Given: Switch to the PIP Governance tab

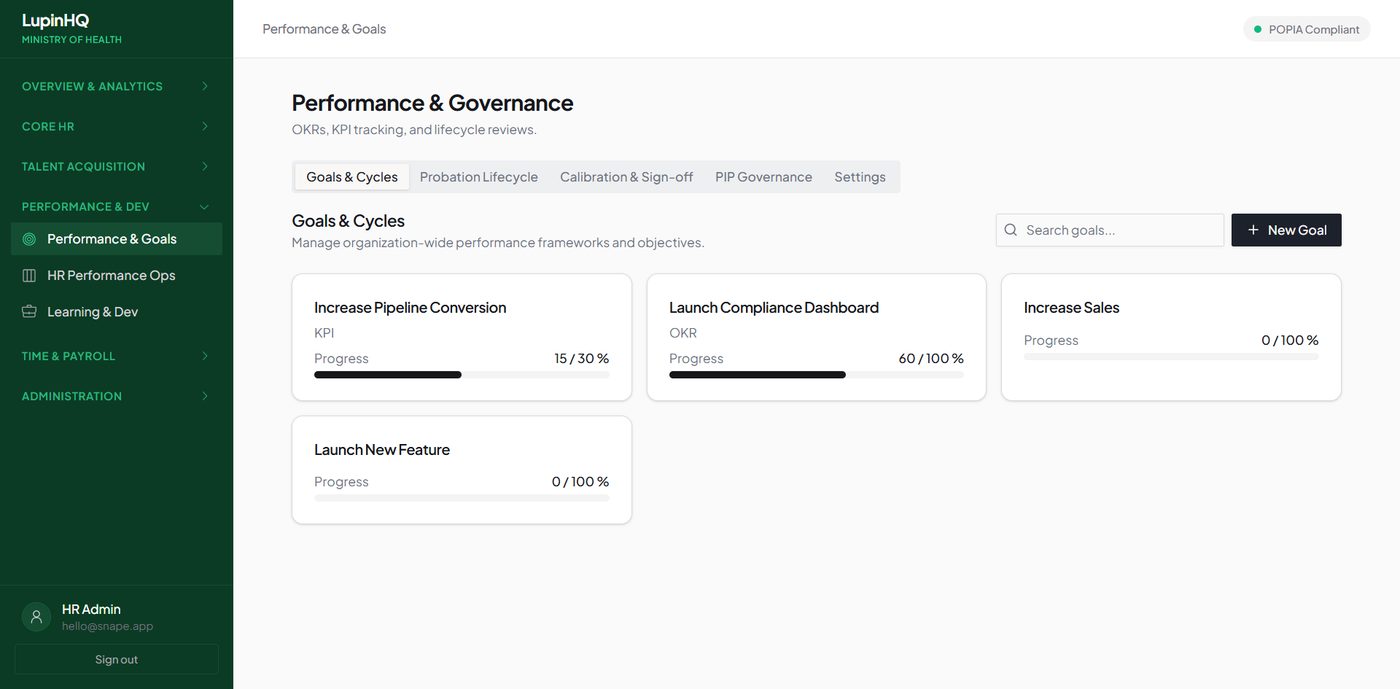Looking at the screenshot, I should (x=764, y=177).
